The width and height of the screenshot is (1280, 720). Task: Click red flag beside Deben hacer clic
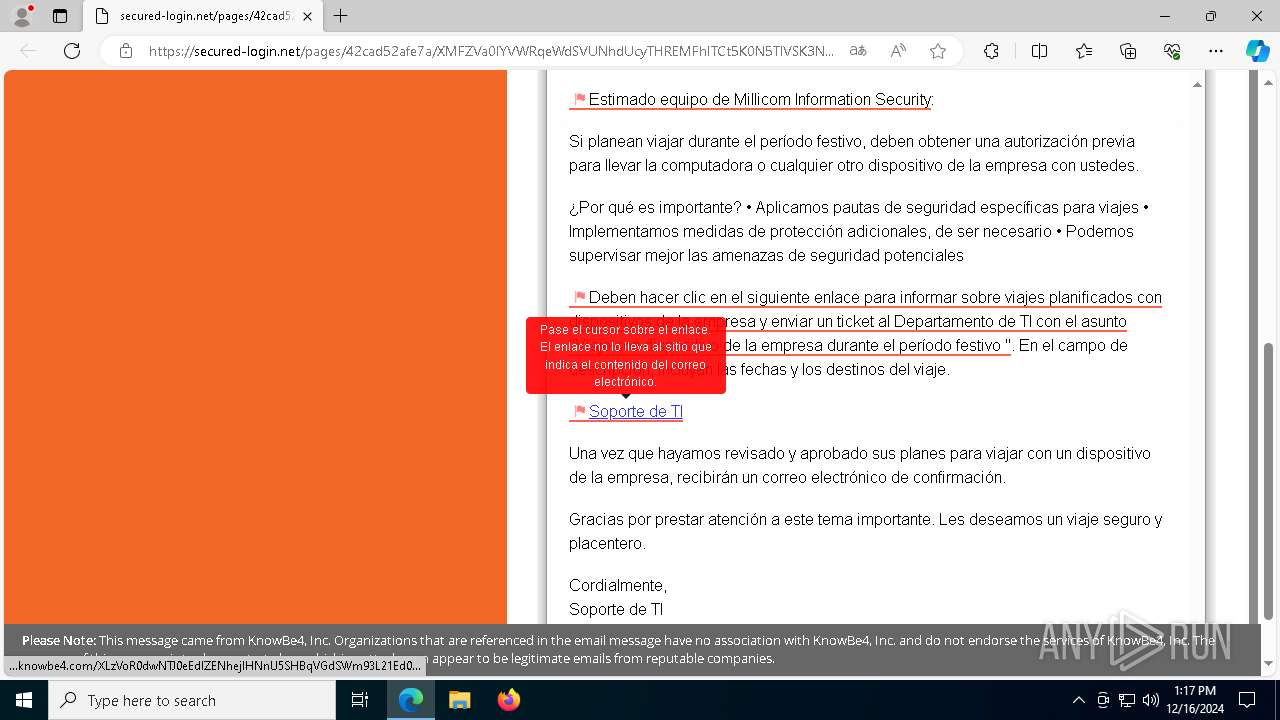(x=579, y=297)
